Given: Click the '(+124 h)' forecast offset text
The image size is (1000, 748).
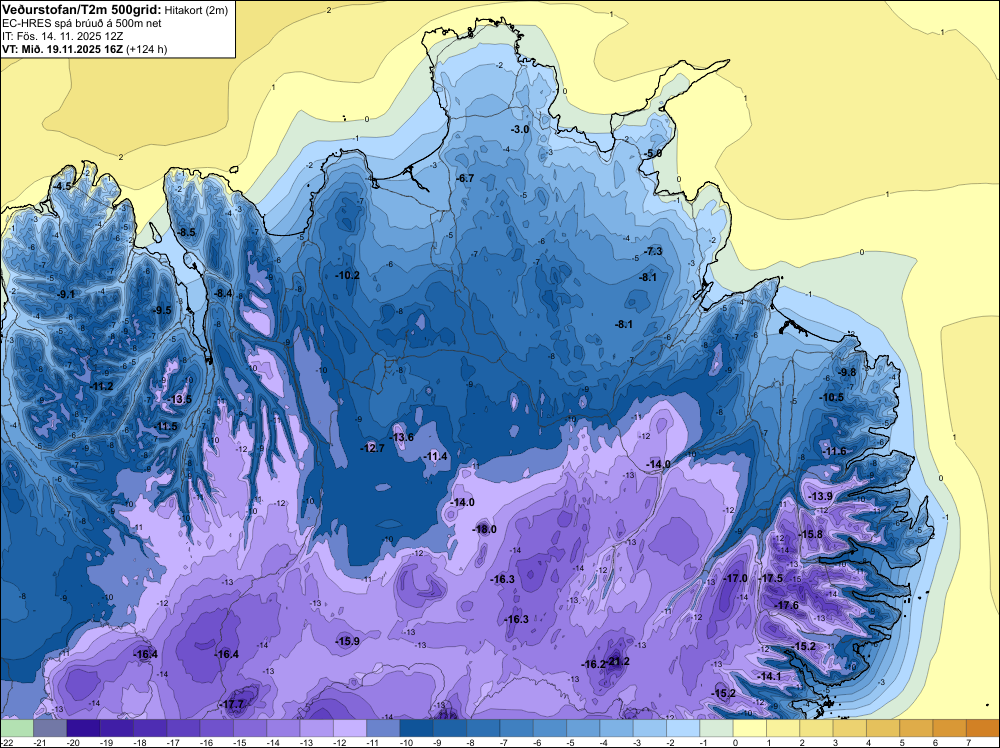Looking at the screenshot, I should tap(147, 49).
